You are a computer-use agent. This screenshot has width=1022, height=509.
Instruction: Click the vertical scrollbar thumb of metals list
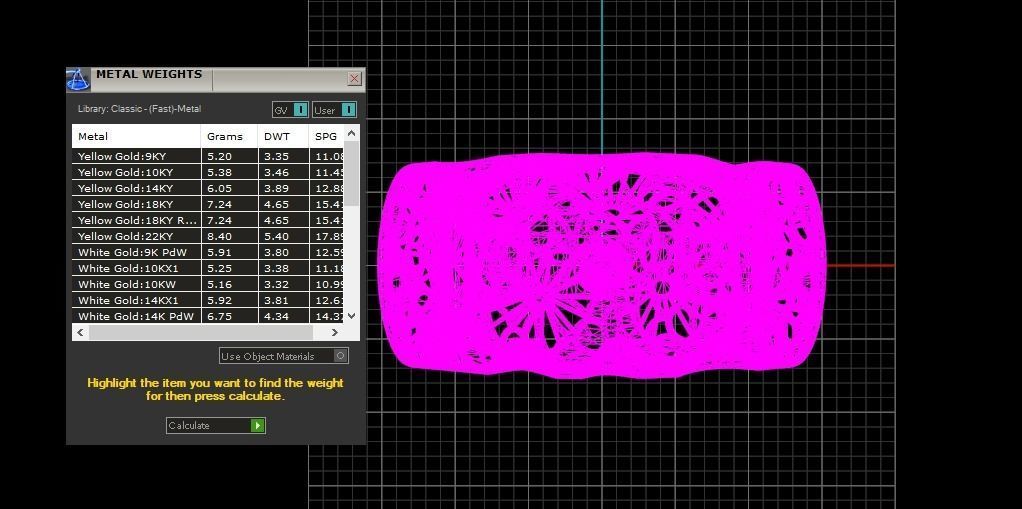click(351, 173)
